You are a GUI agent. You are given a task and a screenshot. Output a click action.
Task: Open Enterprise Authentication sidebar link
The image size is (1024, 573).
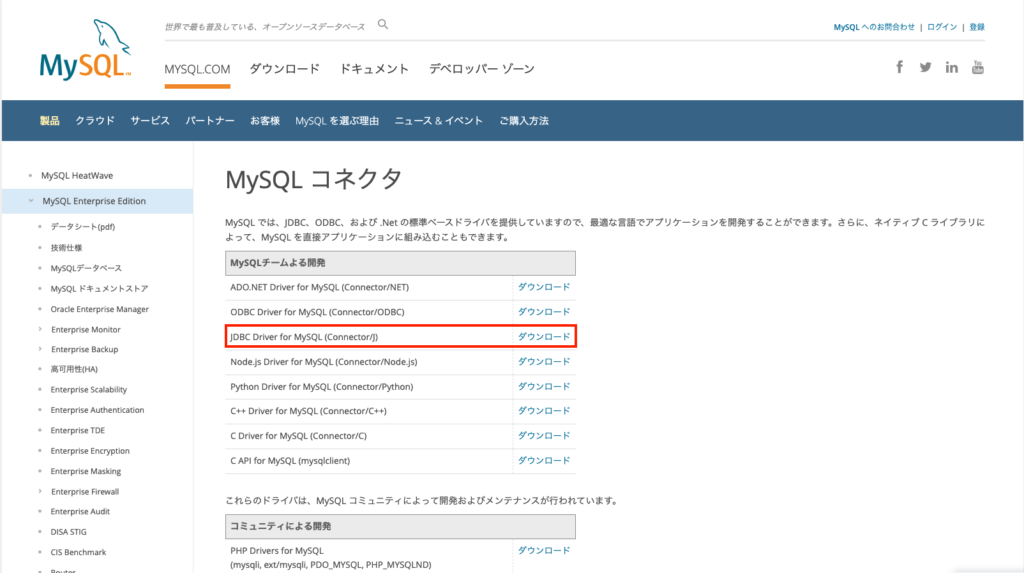pos(97,410)
